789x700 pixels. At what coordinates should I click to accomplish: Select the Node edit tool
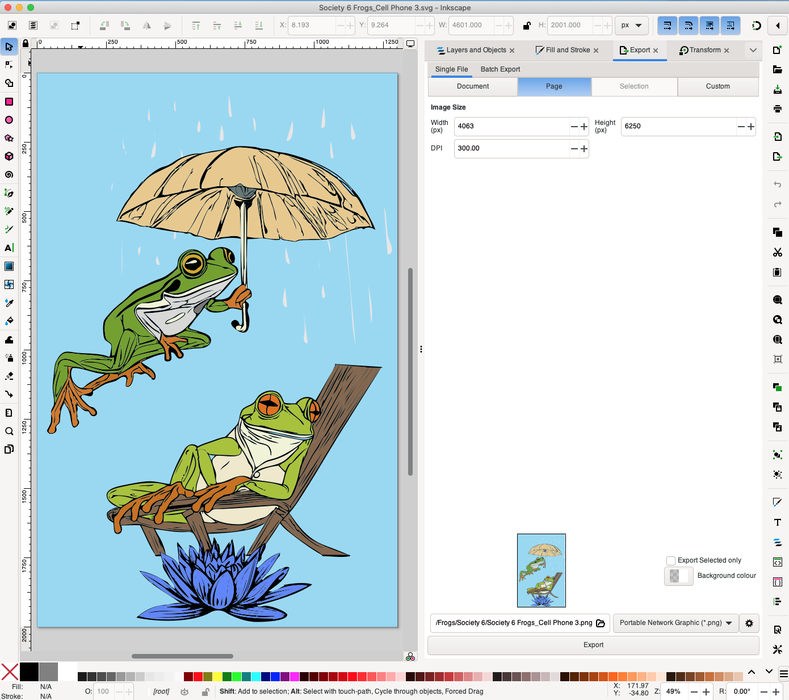pos(9,65)
